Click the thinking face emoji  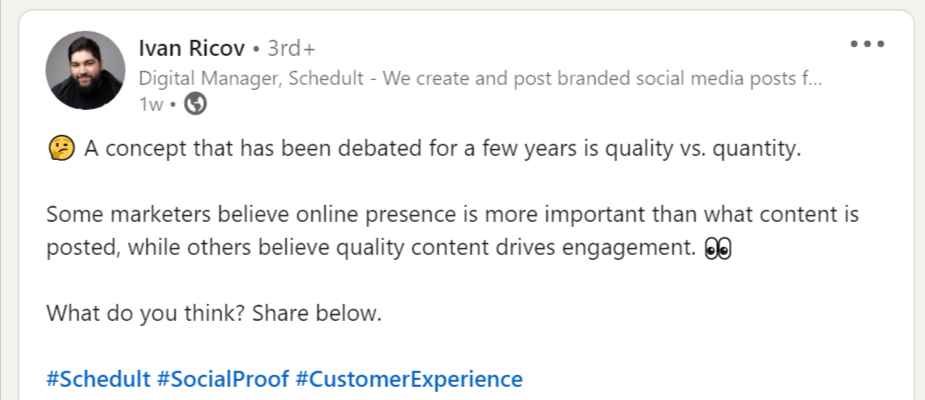pyautogui.click(x=61, y=150)
